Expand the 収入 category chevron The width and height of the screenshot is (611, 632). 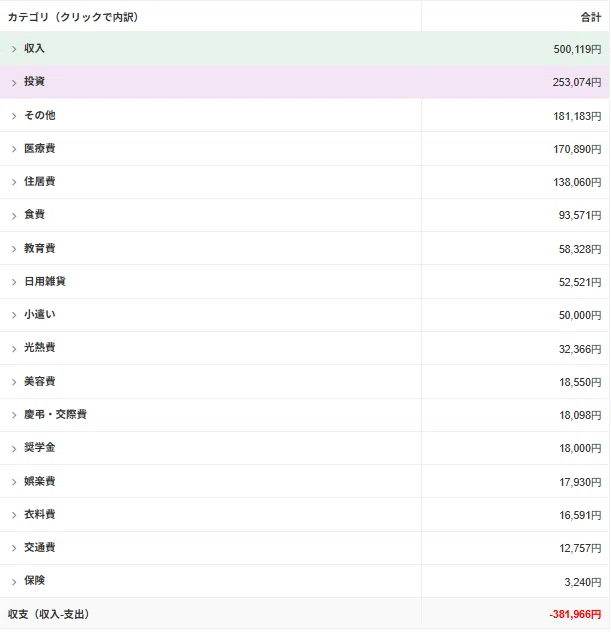click(x=14, y=49)
